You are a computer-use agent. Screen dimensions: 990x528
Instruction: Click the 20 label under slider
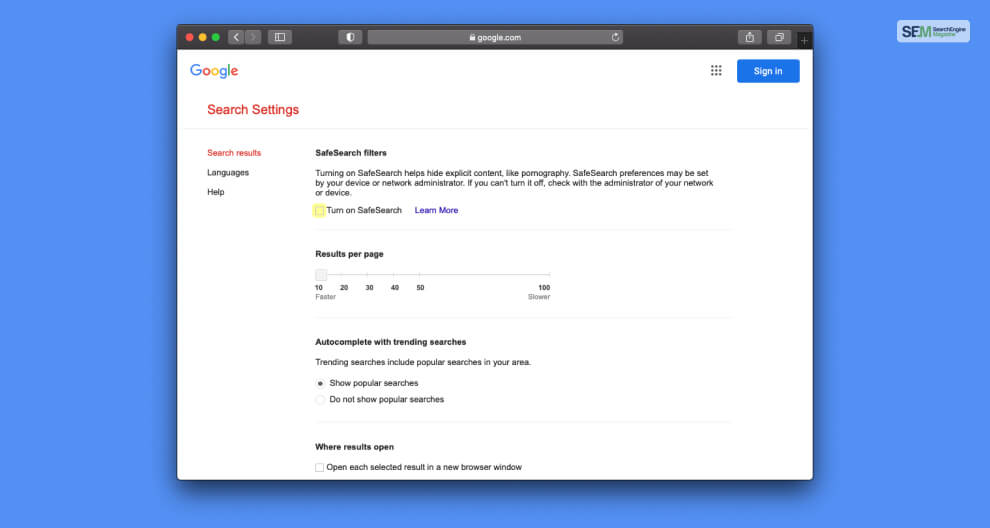344,287
